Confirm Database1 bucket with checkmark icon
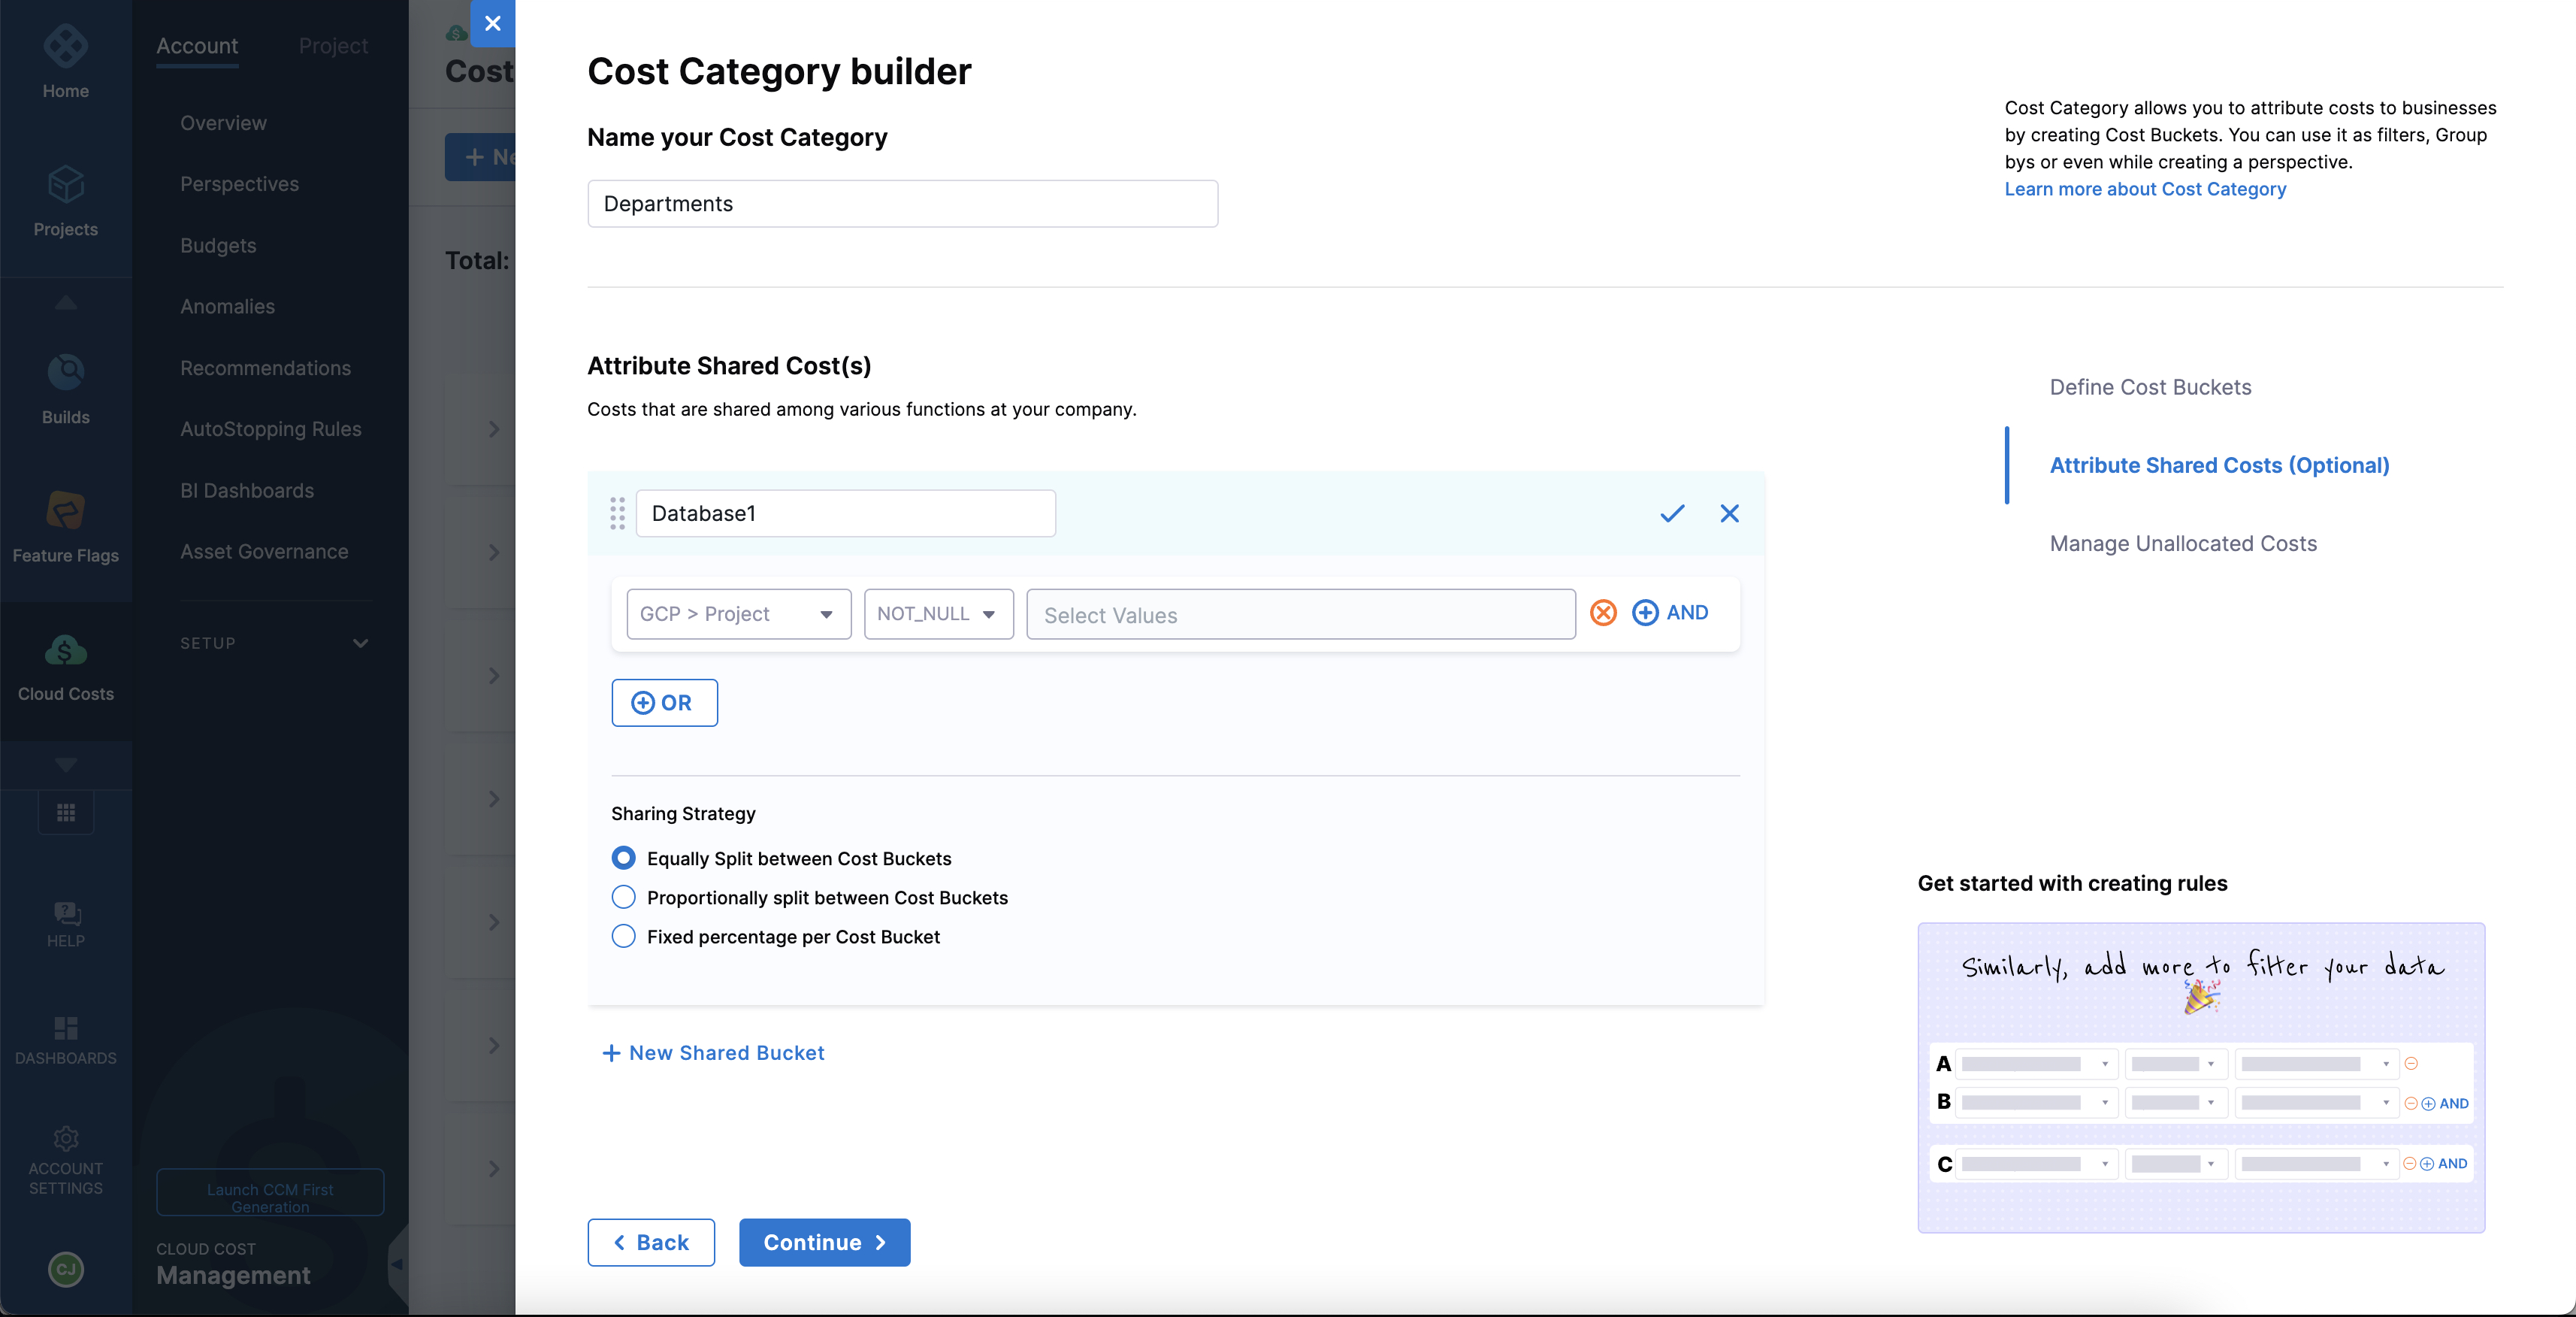2576x1317 pixels. (1672, 513)
